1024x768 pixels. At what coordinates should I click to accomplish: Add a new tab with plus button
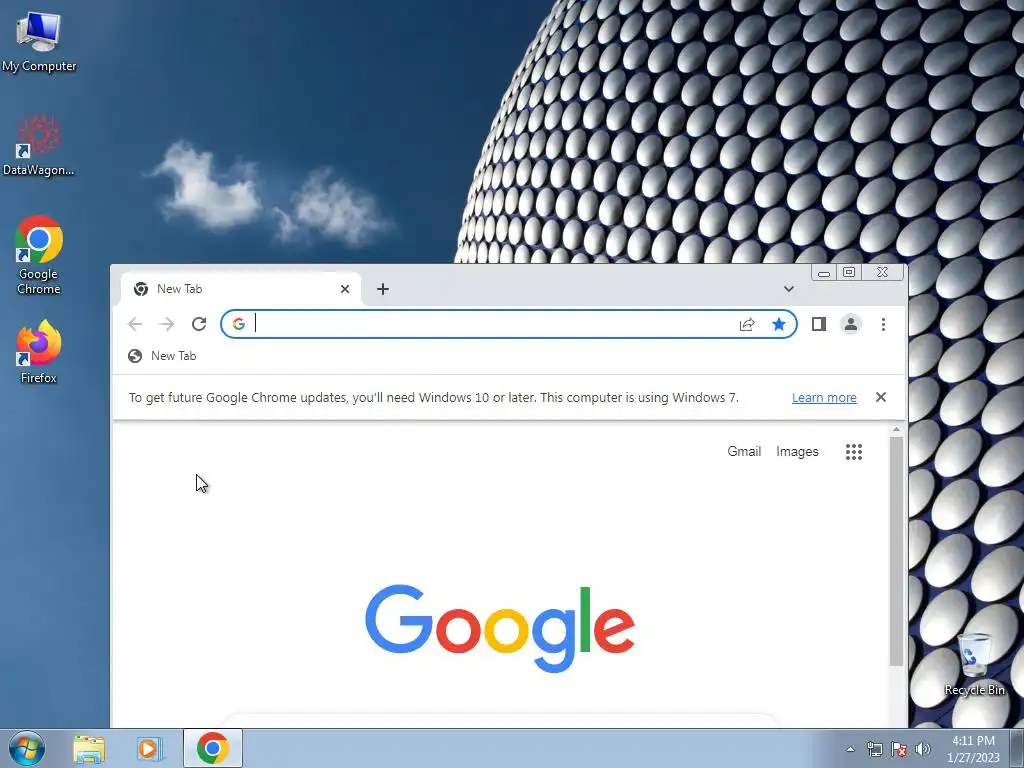coord(383,289)
